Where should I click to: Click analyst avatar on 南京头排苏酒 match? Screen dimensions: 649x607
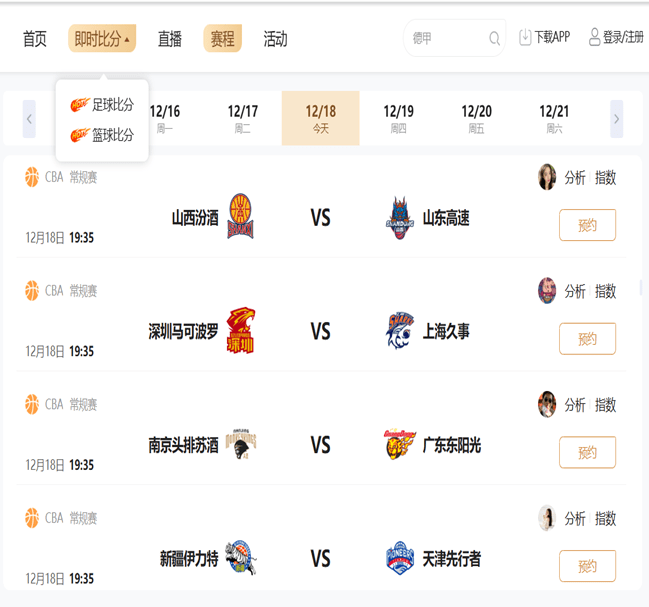click(x=547, y=404)
